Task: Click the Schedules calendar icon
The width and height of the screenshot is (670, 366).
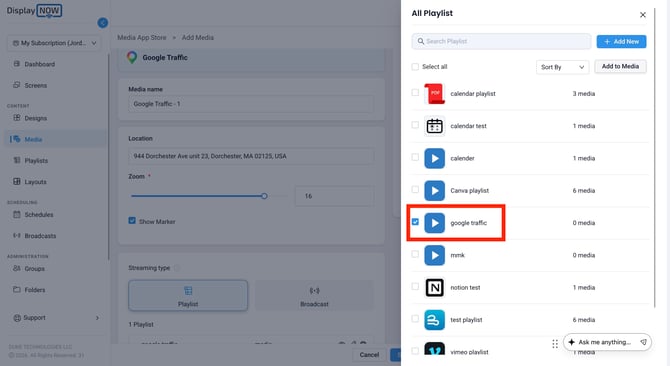Action: (x=17, y=214)
